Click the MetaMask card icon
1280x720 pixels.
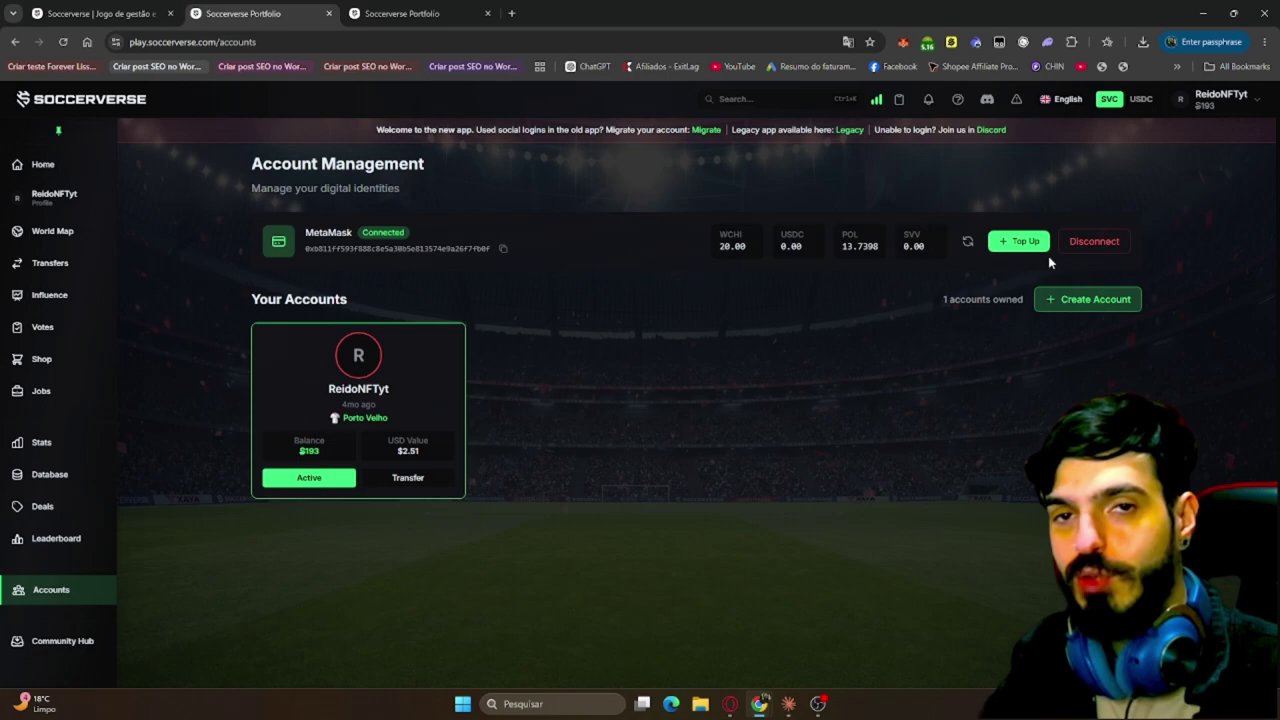(279, 241)
